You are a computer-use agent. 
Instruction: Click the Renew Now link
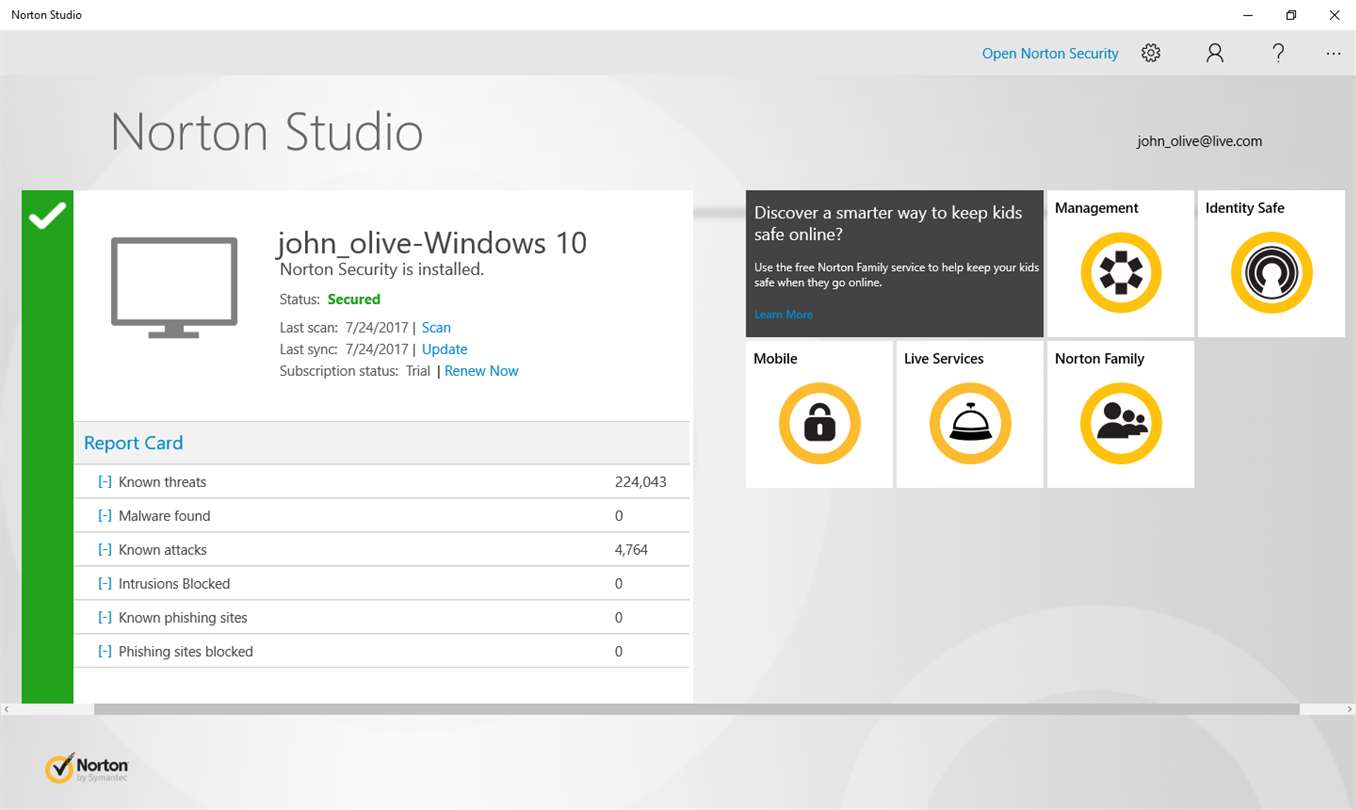[482, 371]
